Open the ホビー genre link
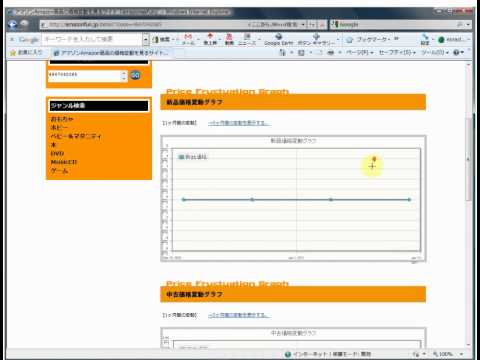Viewport: 480px width, 360px height. pyautogui.click(x=59, y=128)
